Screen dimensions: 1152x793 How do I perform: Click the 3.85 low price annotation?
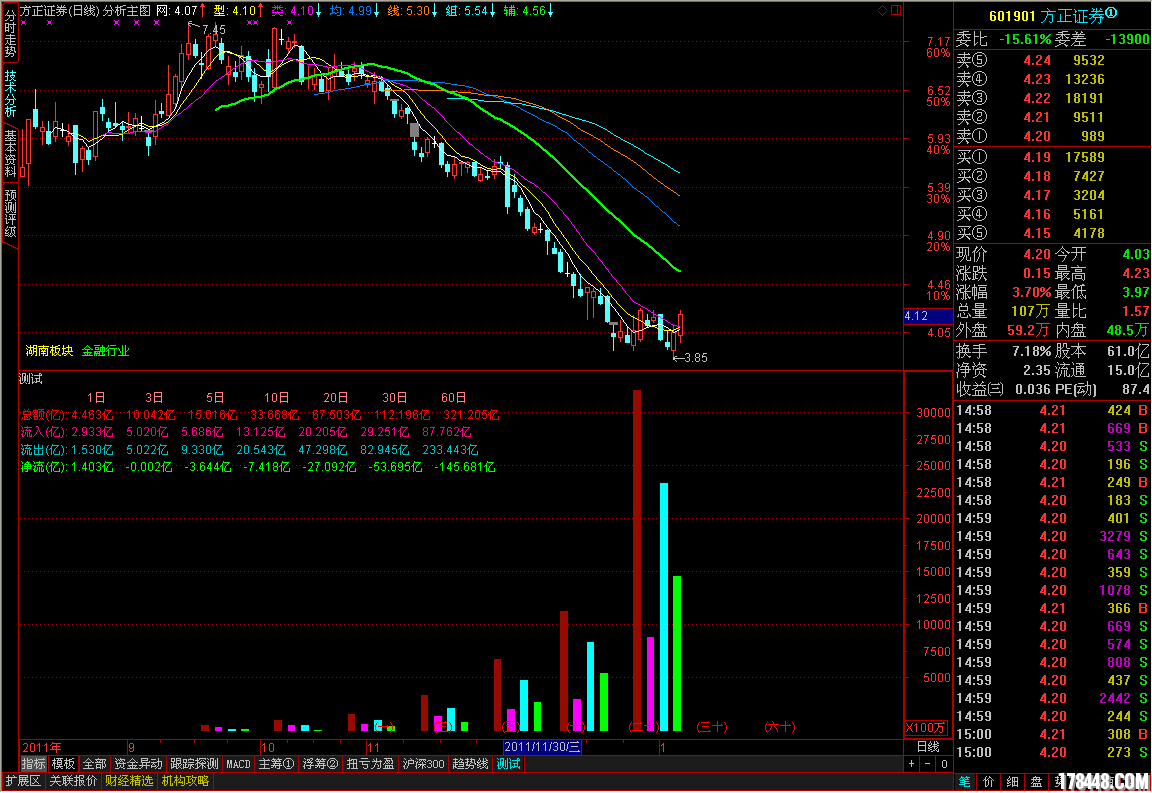[x=696, y=358]
